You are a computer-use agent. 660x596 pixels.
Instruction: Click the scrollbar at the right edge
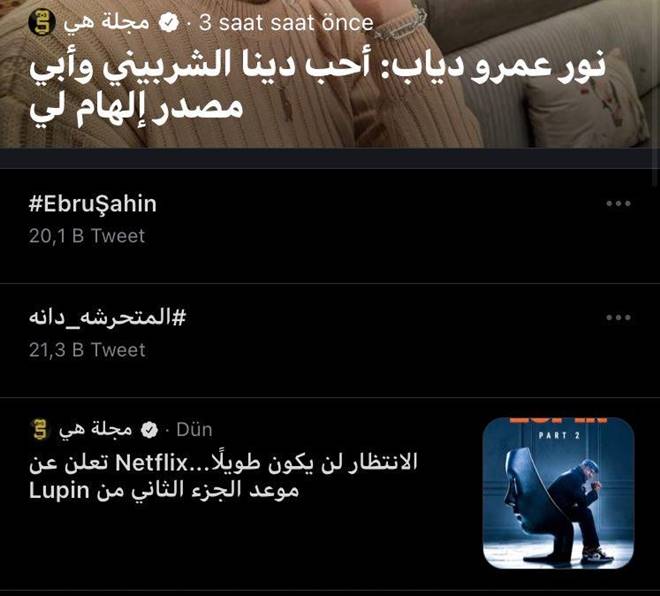coord(656,93)
